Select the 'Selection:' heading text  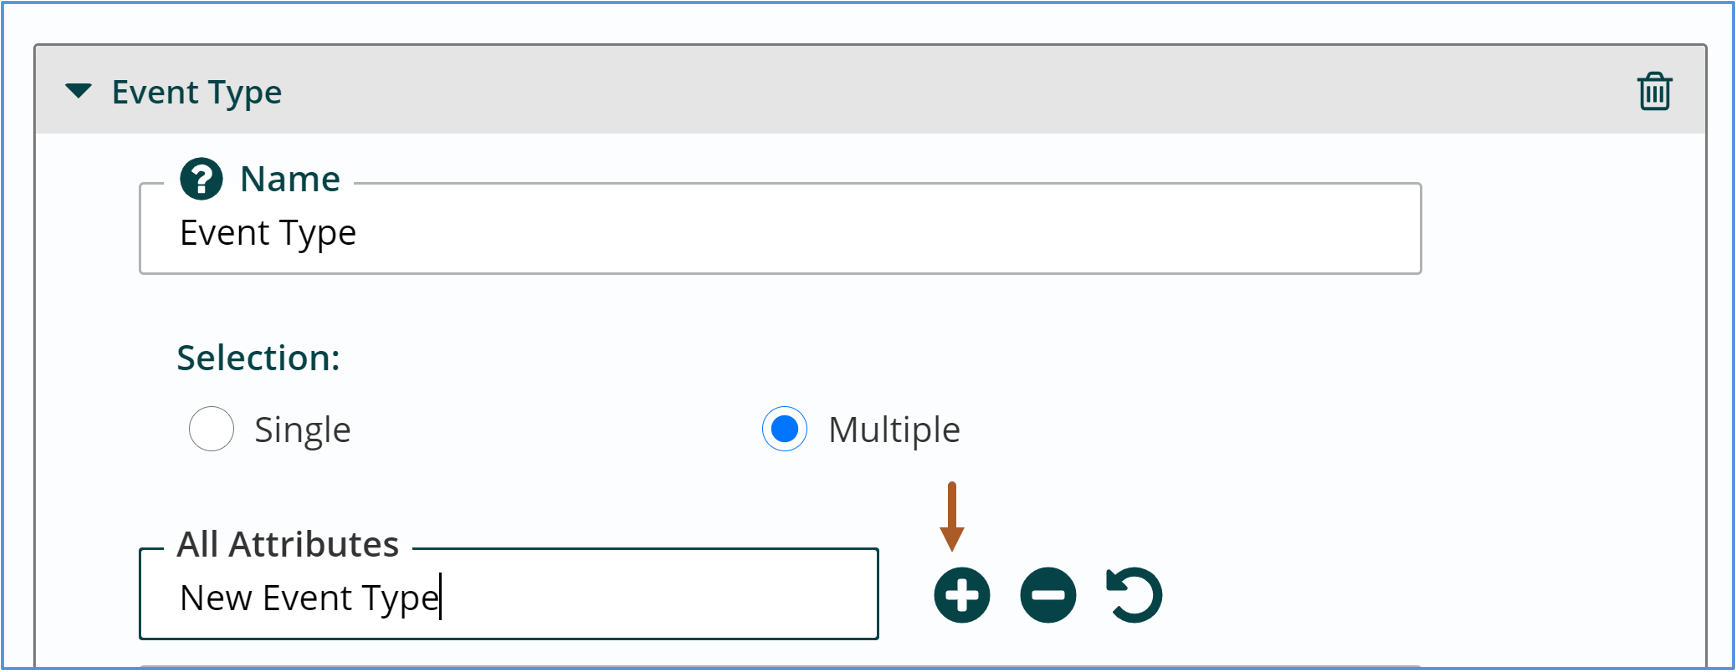coord(258,358)
